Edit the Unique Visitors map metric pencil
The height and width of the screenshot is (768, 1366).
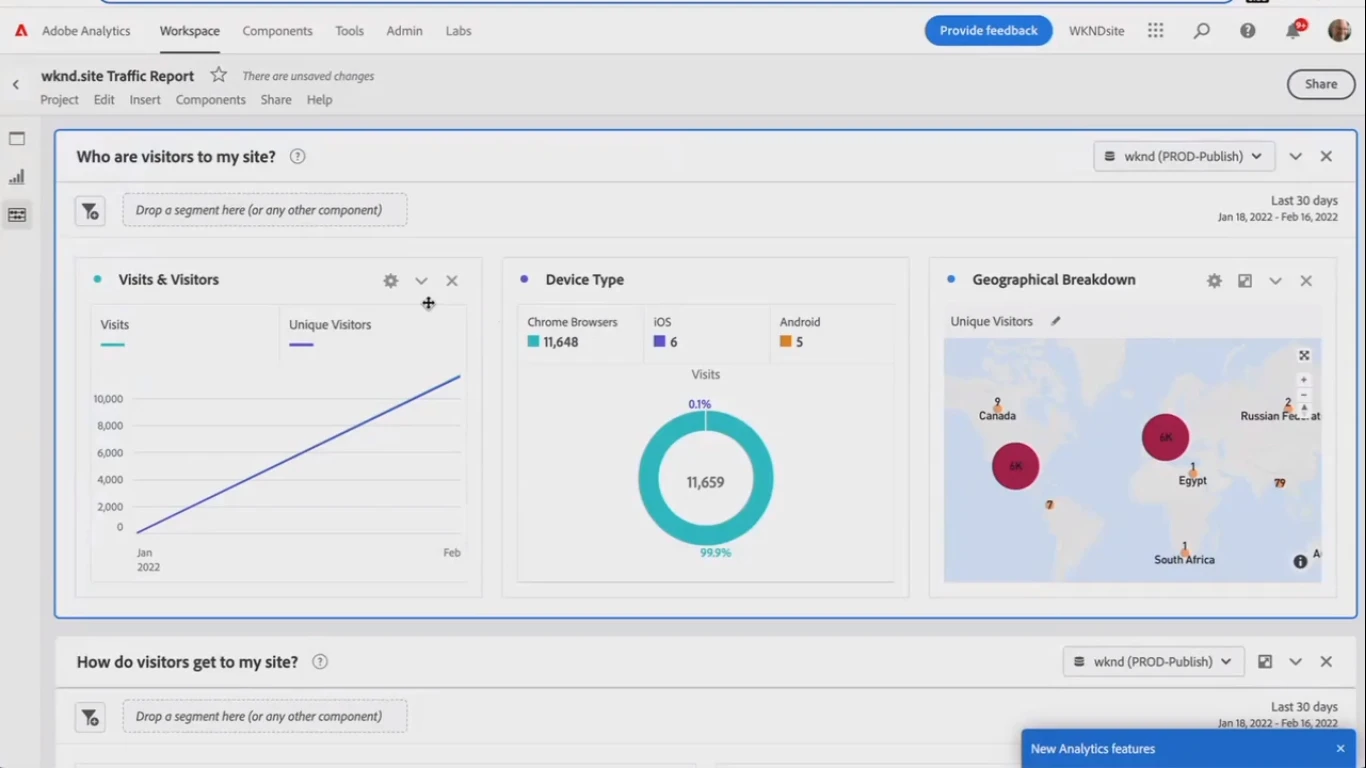click(x=1055, y=322)
